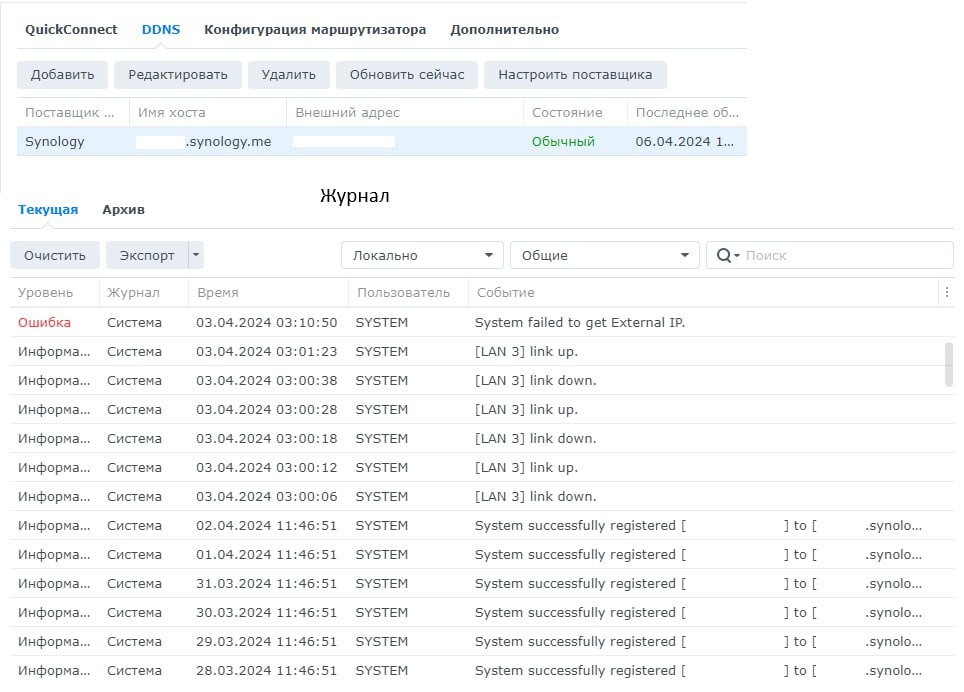Click the Добавить button

pos(62,75)
